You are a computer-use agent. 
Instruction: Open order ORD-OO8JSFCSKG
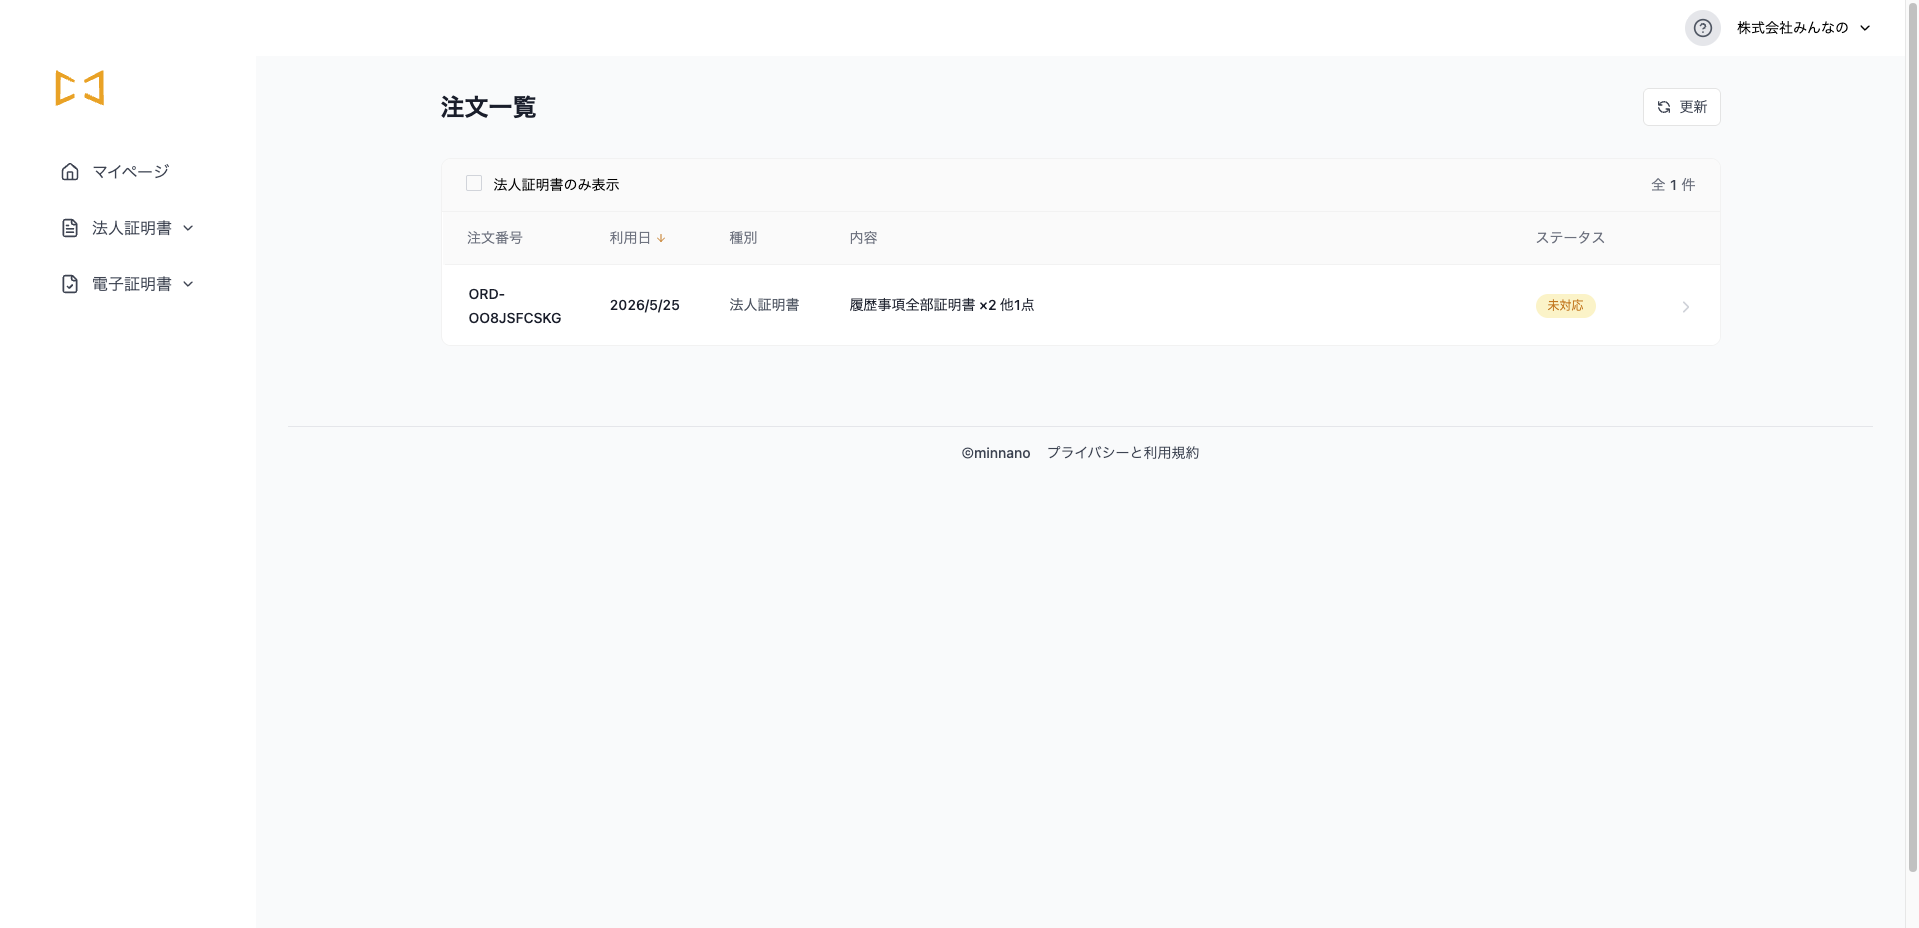pos(515,306)
